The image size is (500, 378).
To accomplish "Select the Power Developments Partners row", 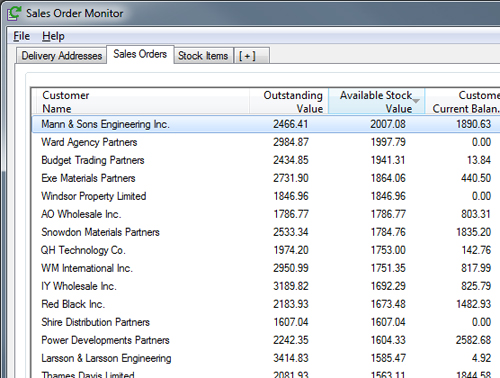I will (266, 340).
